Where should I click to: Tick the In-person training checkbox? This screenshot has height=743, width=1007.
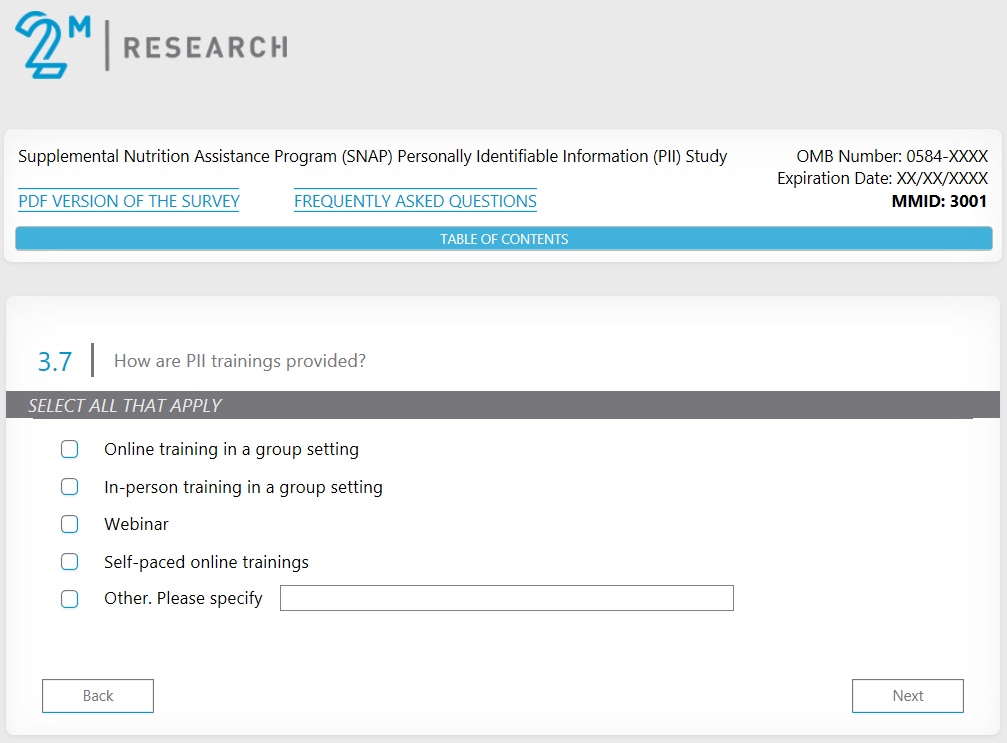[x=69, y=487]
